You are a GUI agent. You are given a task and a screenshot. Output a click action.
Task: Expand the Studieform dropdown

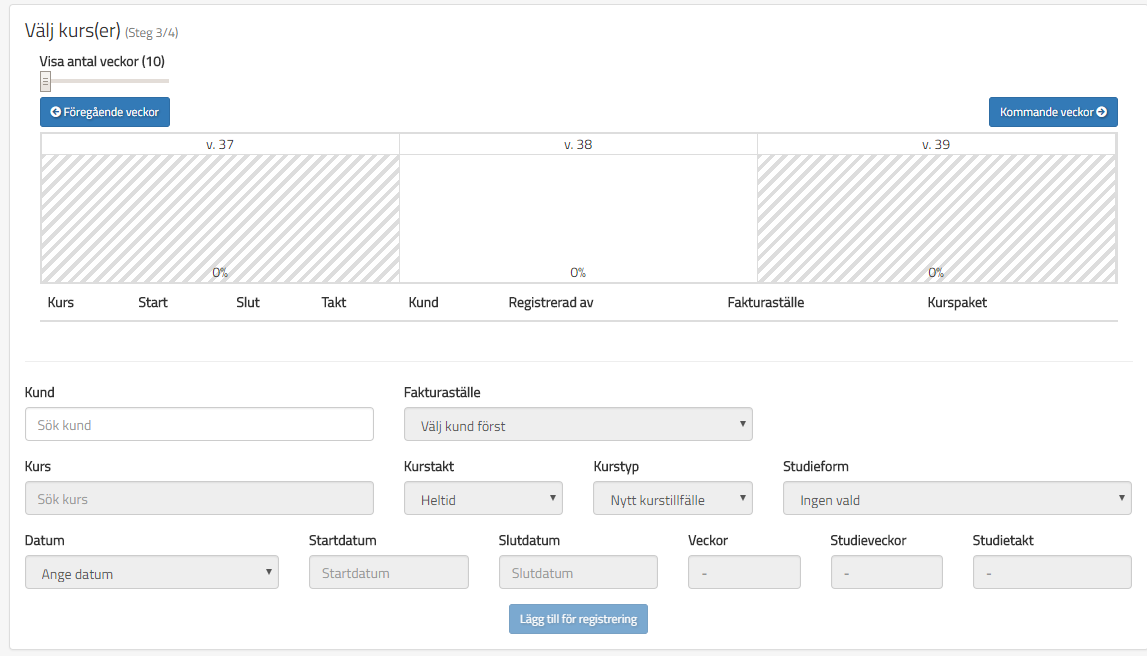click(x=956, y=499)
